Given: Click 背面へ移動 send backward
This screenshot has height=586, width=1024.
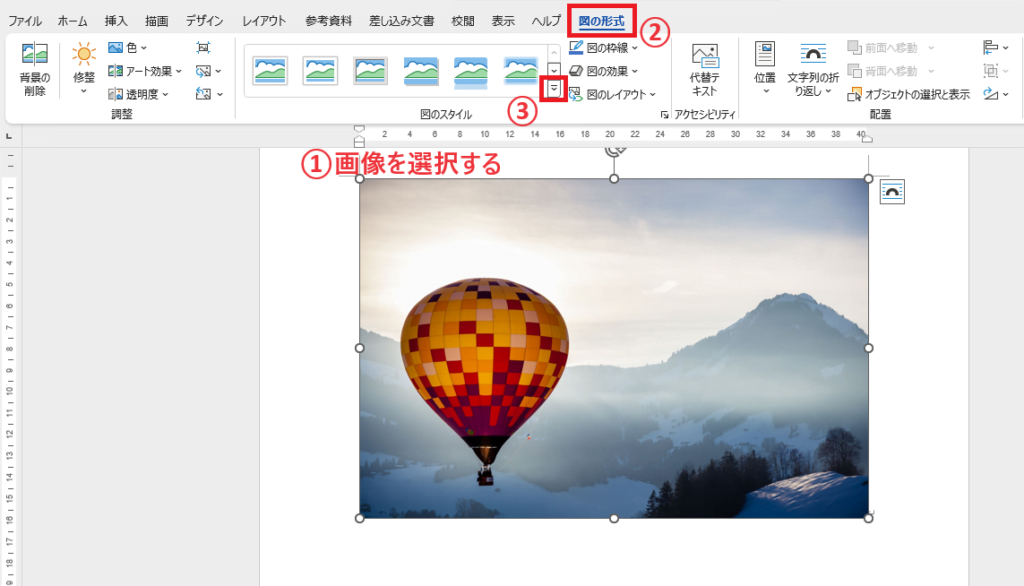Looking at the screenshot, I should pyautogui.click(x=884, y=71).
